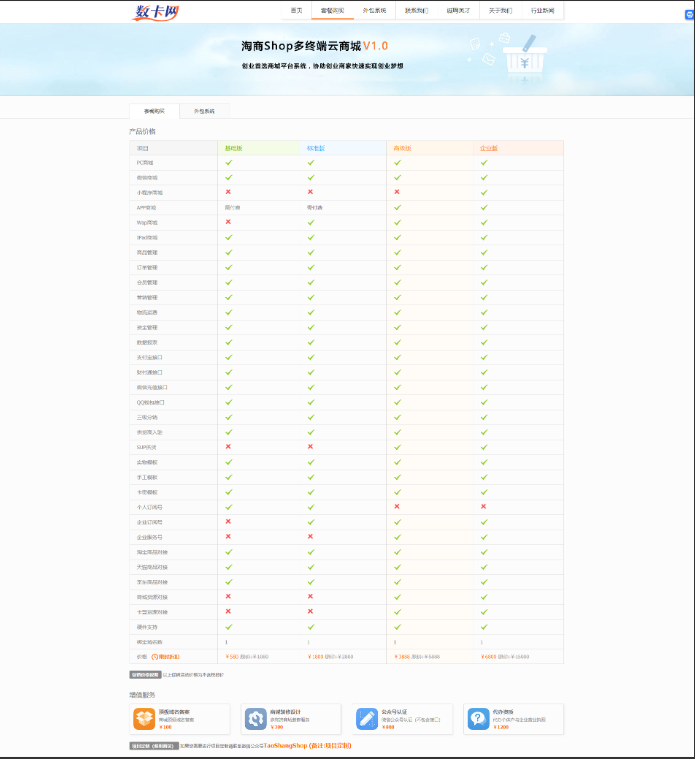Image resolution: width=695 pixels, height=759 pixels.
Task: Click the ￥1880 price in 标准版 column
Action: (x=316, y=657)
